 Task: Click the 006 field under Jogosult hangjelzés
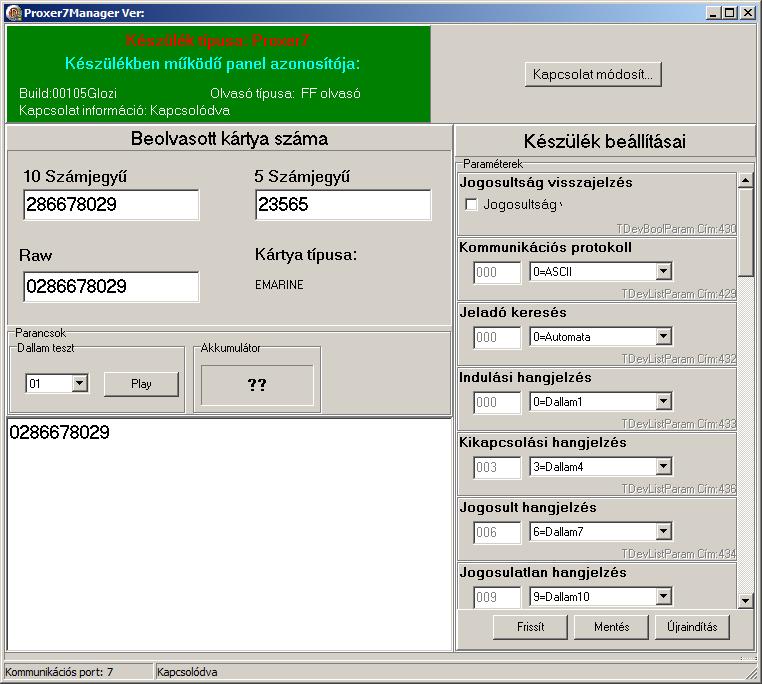(497, 532)
